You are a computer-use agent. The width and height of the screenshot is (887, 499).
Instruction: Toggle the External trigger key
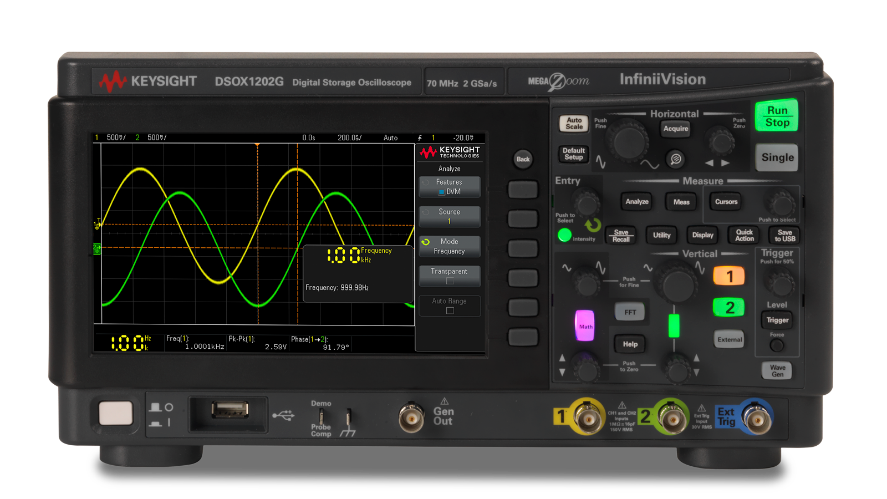[729, 339]
